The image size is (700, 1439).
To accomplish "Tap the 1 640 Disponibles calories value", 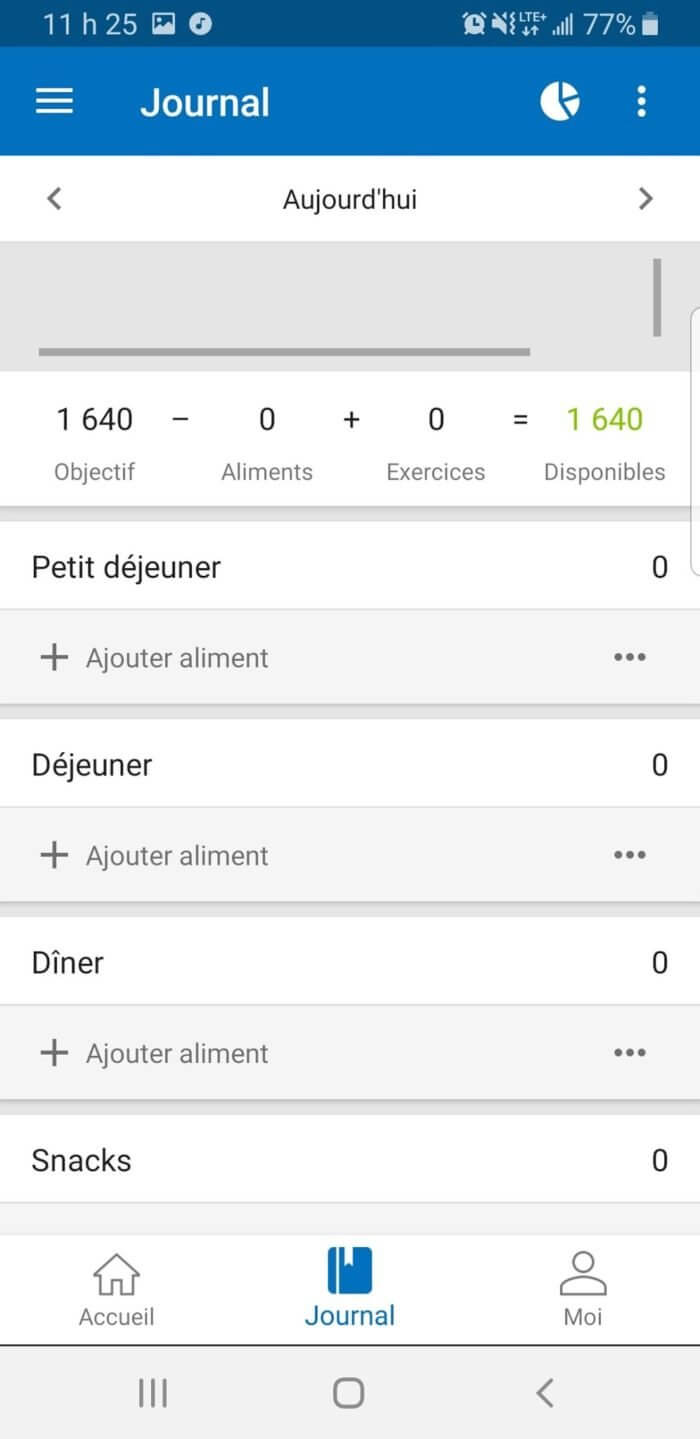I will [604, 420].
